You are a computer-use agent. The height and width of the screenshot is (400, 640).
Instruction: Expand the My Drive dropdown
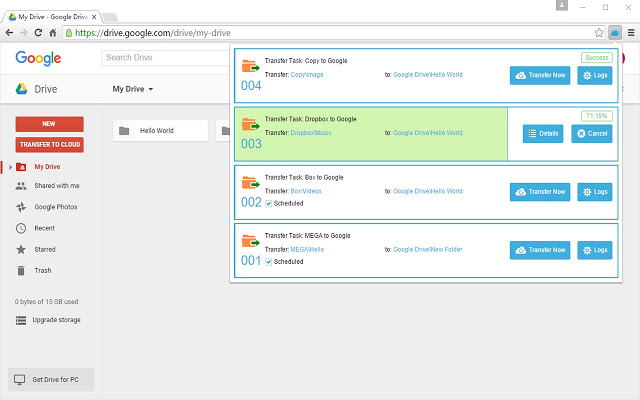[x=133, y=89]
